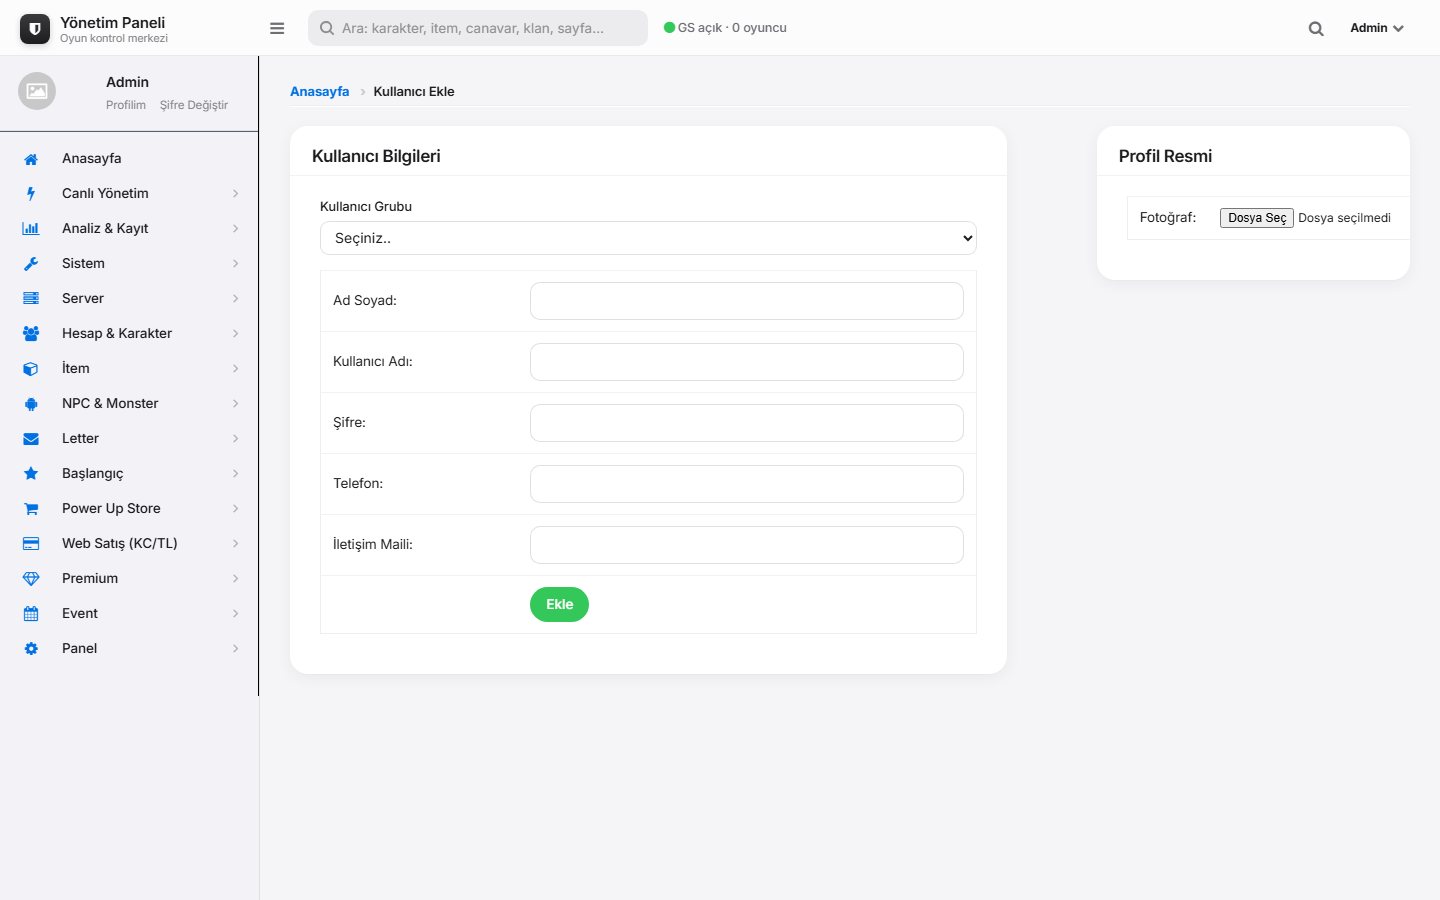
Task: Click the Power Up Store cart icon
Action: (x=31, y=509)
